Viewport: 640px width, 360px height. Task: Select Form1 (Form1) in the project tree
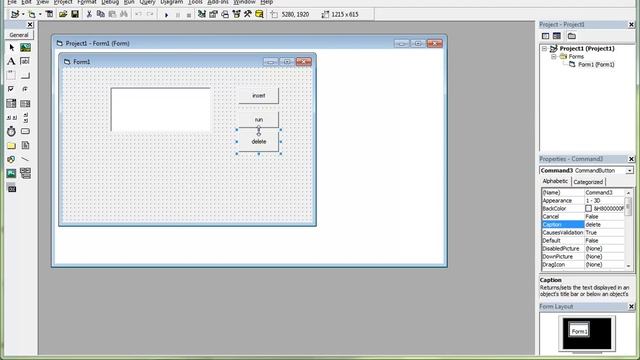(596, 64)
